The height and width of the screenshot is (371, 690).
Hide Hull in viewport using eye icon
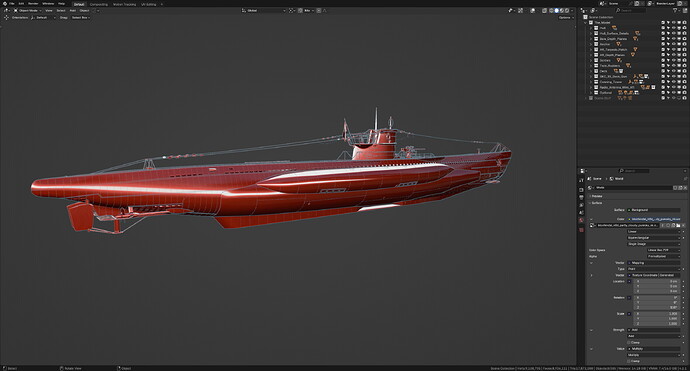click(674, 28)
